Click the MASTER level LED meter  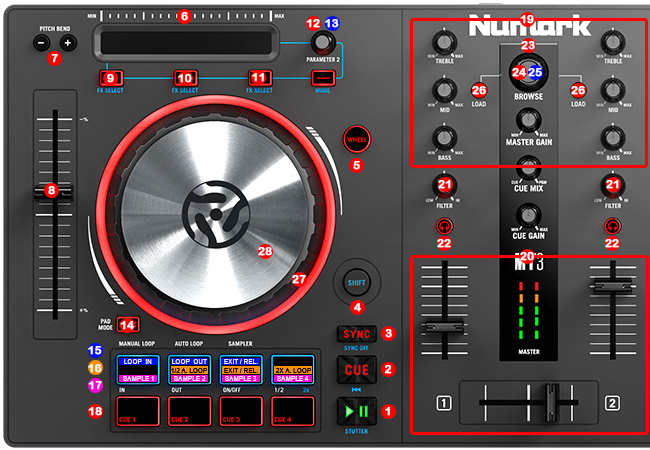tap(529, 310)
